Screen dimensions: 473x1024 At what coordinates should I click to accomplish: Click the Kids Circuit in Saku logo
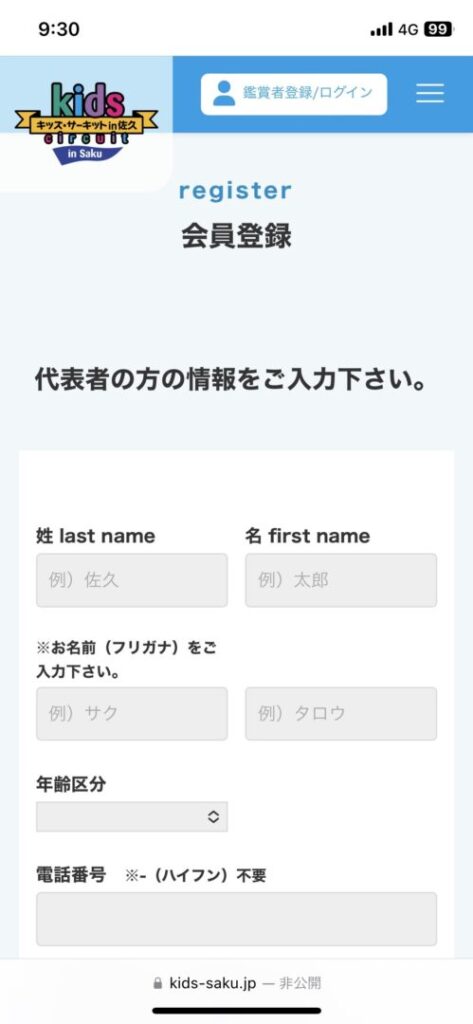[x=86, y=123]
